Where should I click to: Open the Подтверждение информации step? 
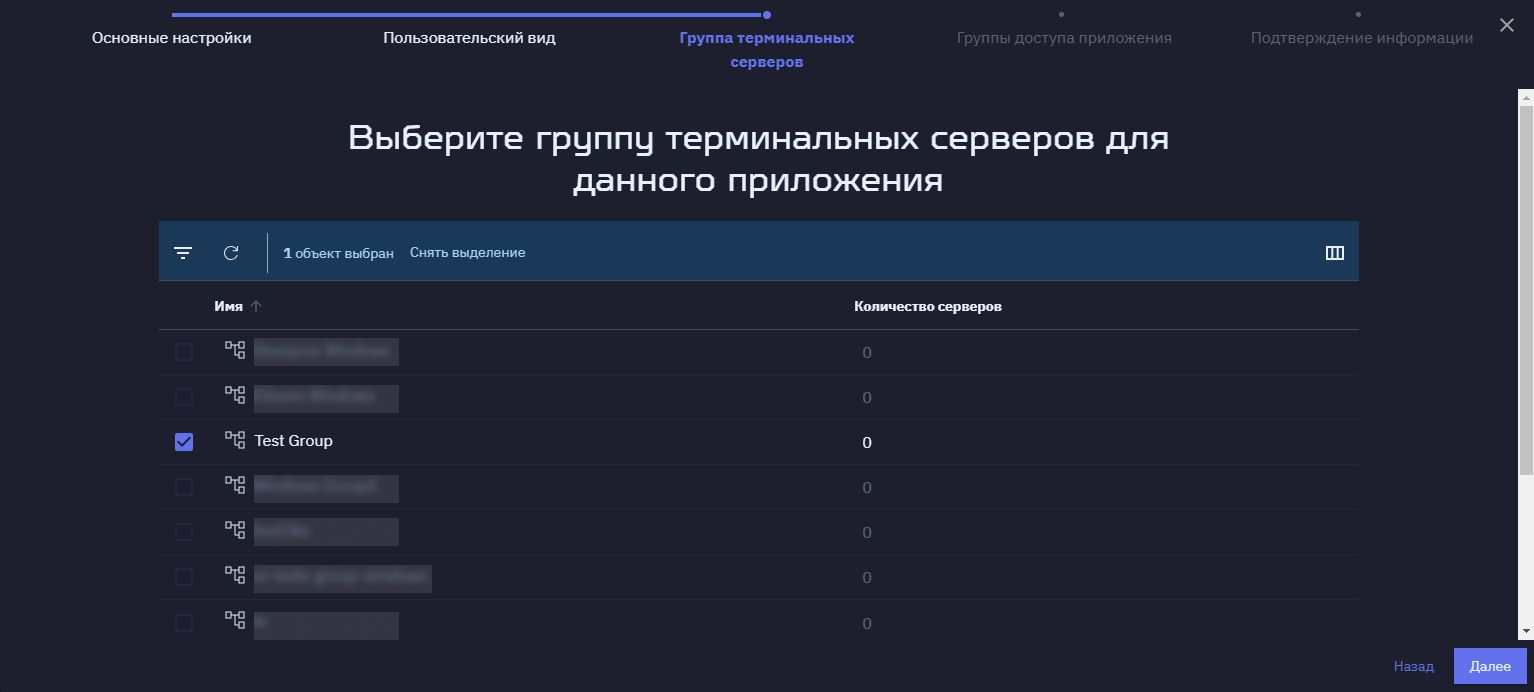1362,38
